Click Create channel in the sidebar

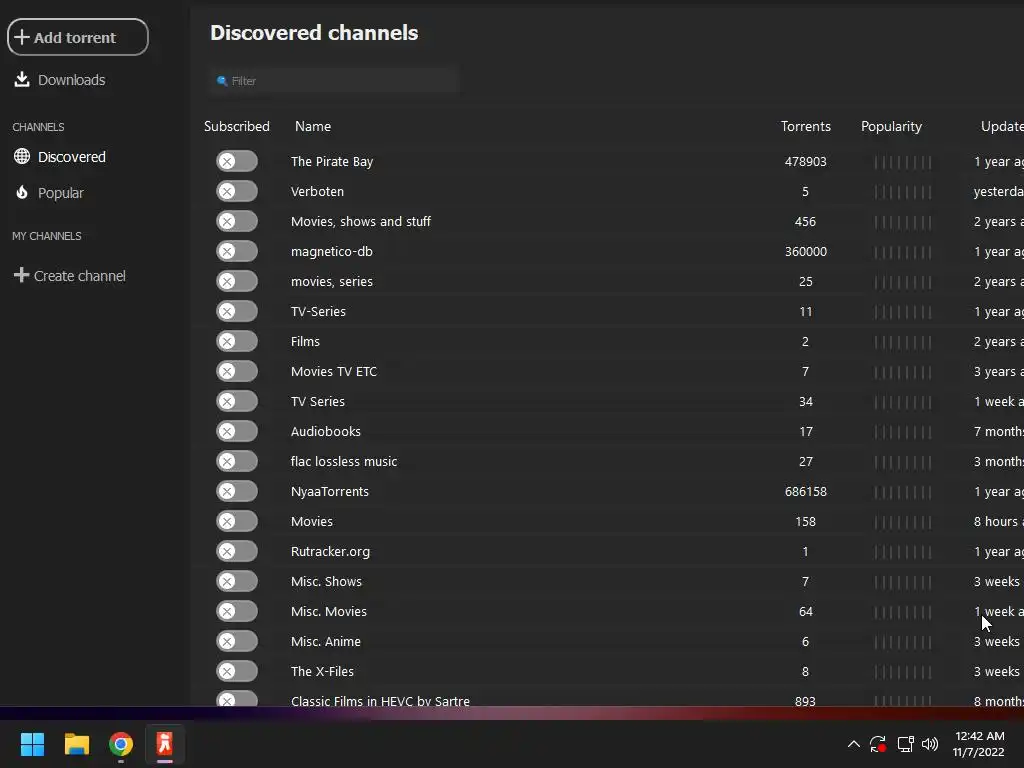(70, 276)
